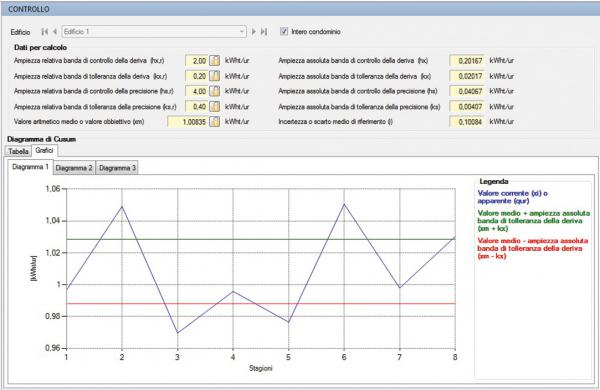Click the chart peak at station 2
This screenshot has width=600, height=390.
click(122, 207)
